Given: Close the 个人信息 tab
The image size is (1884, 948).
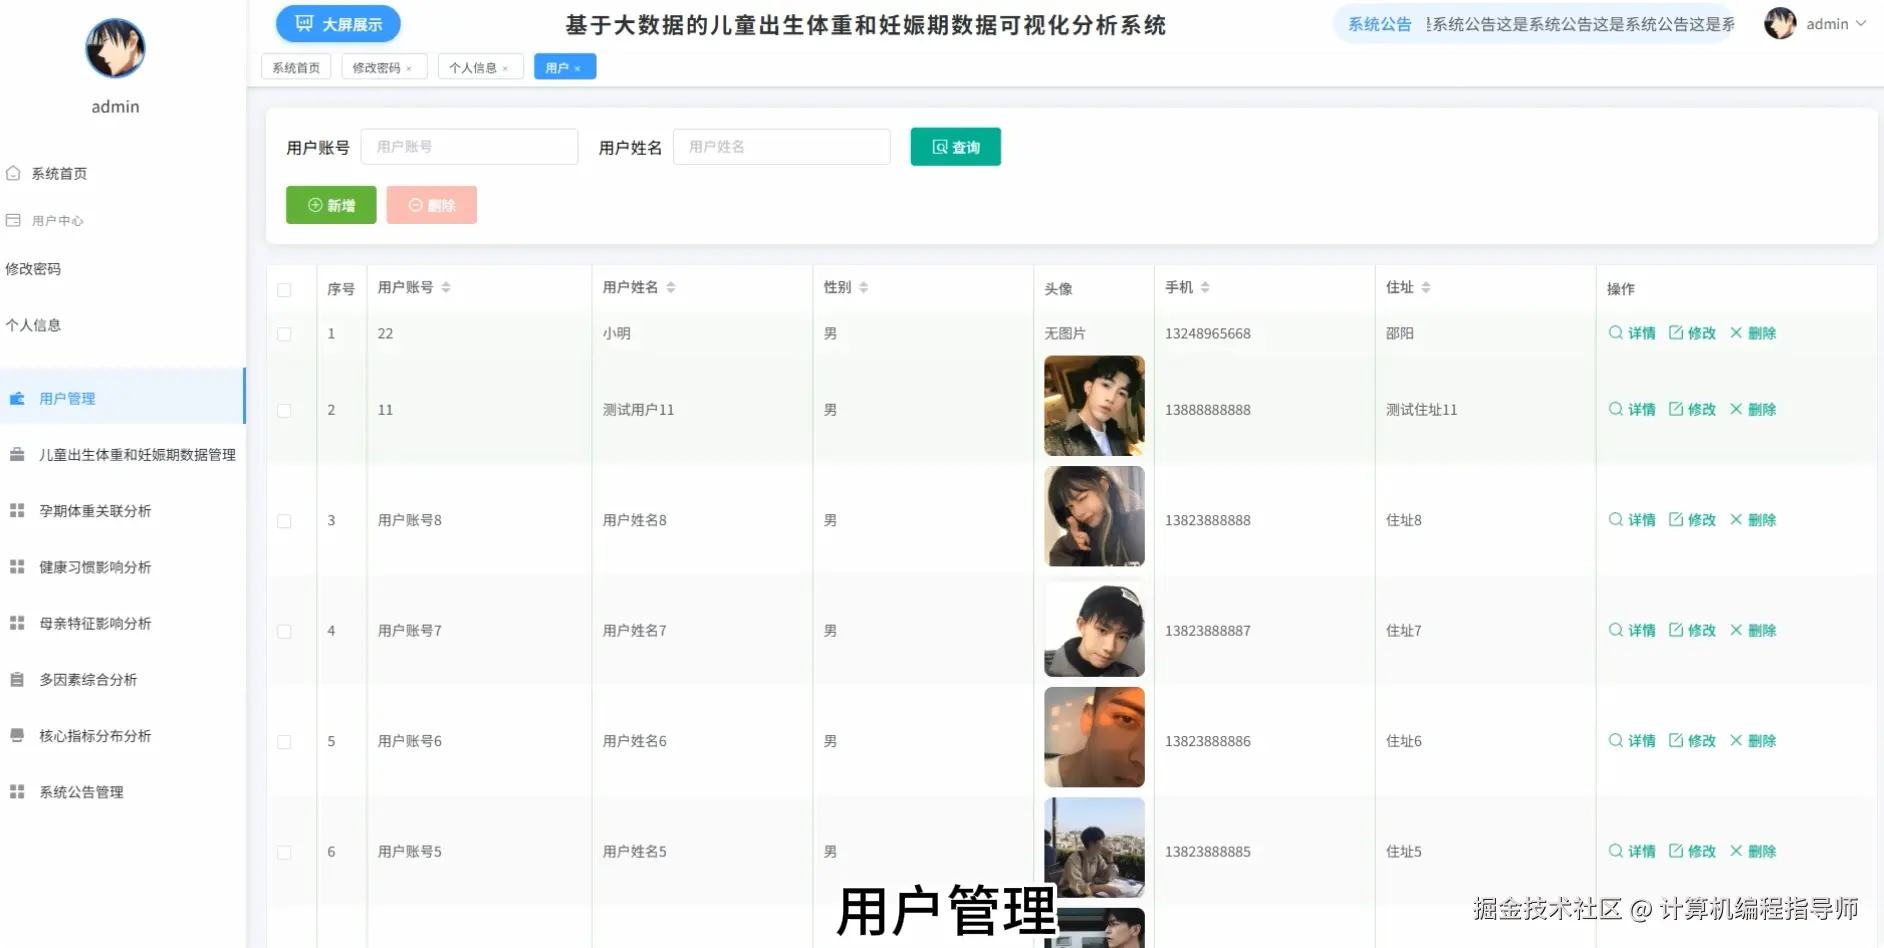Looking at the screenshot, I should coord(505,68).
